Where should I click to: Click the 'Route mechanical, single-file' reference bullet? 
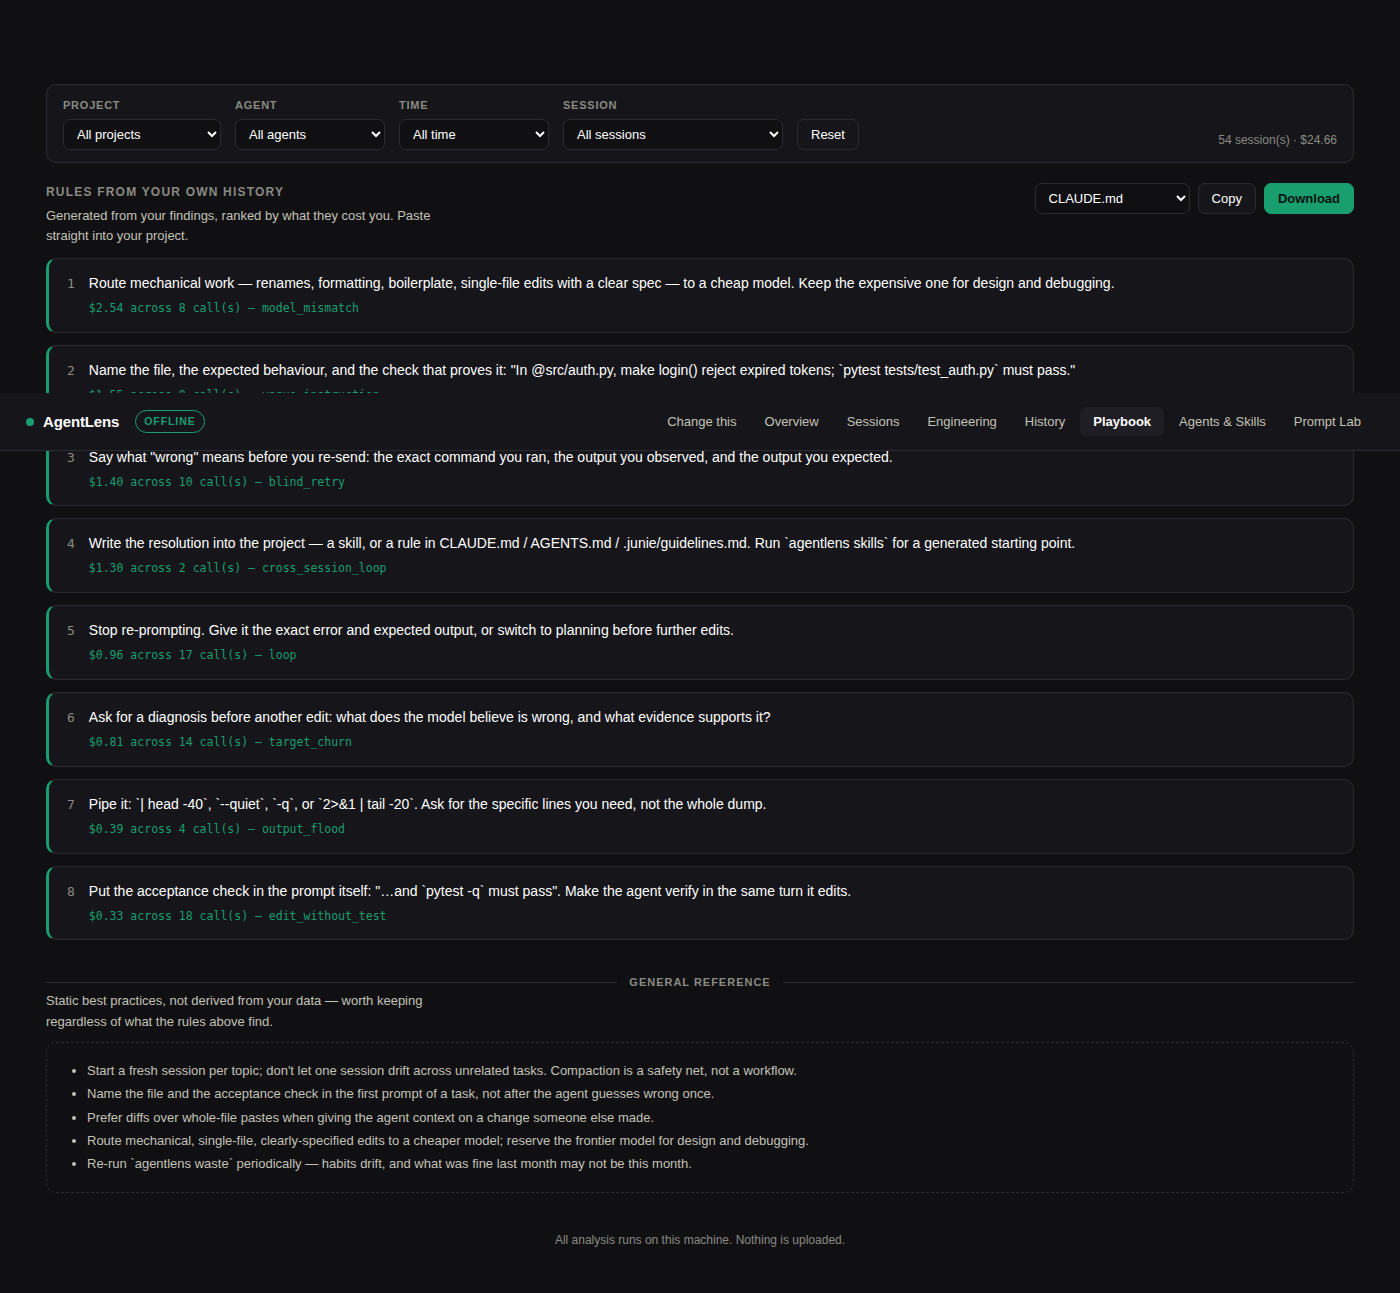448,1141
